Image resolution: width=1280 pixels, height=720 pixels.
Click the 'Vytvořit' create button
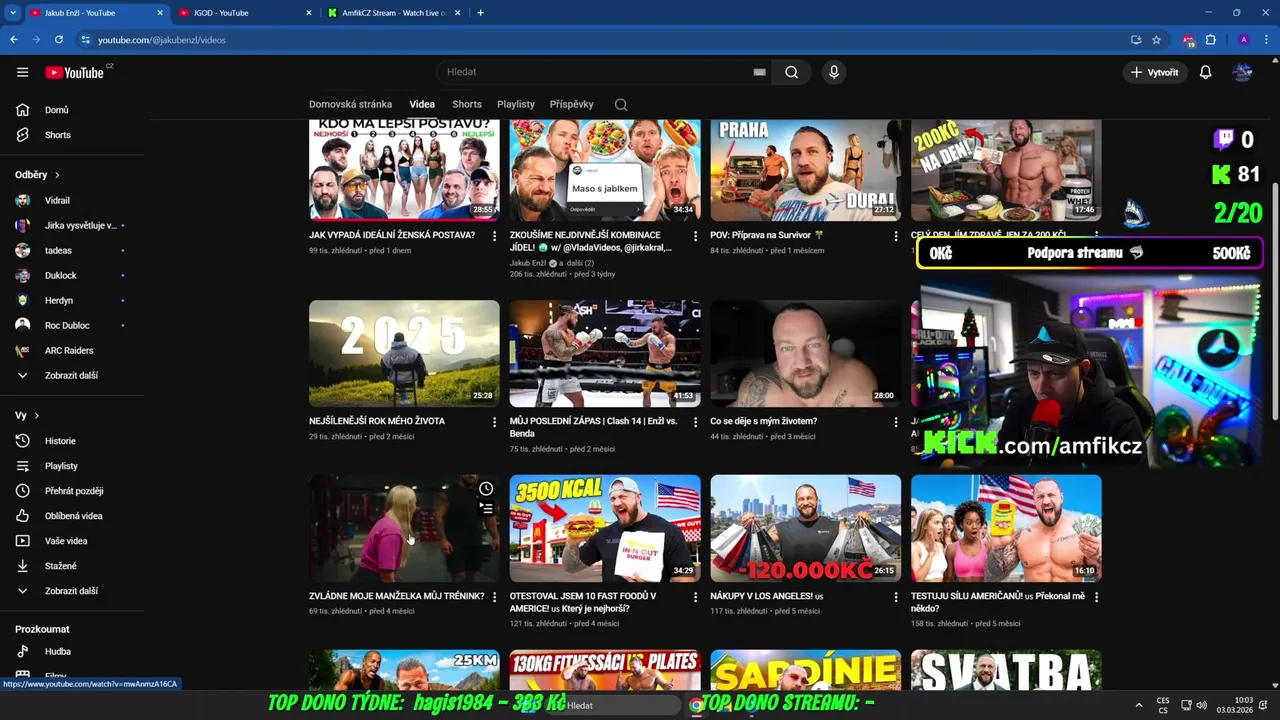click(1154, 72)
